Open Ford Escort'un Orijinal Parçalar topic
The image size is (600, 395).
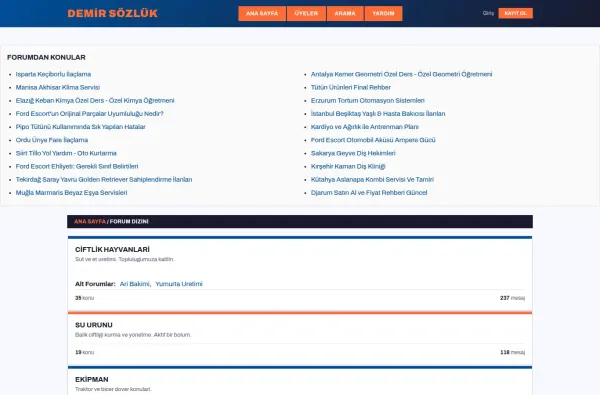pos(90,114)
